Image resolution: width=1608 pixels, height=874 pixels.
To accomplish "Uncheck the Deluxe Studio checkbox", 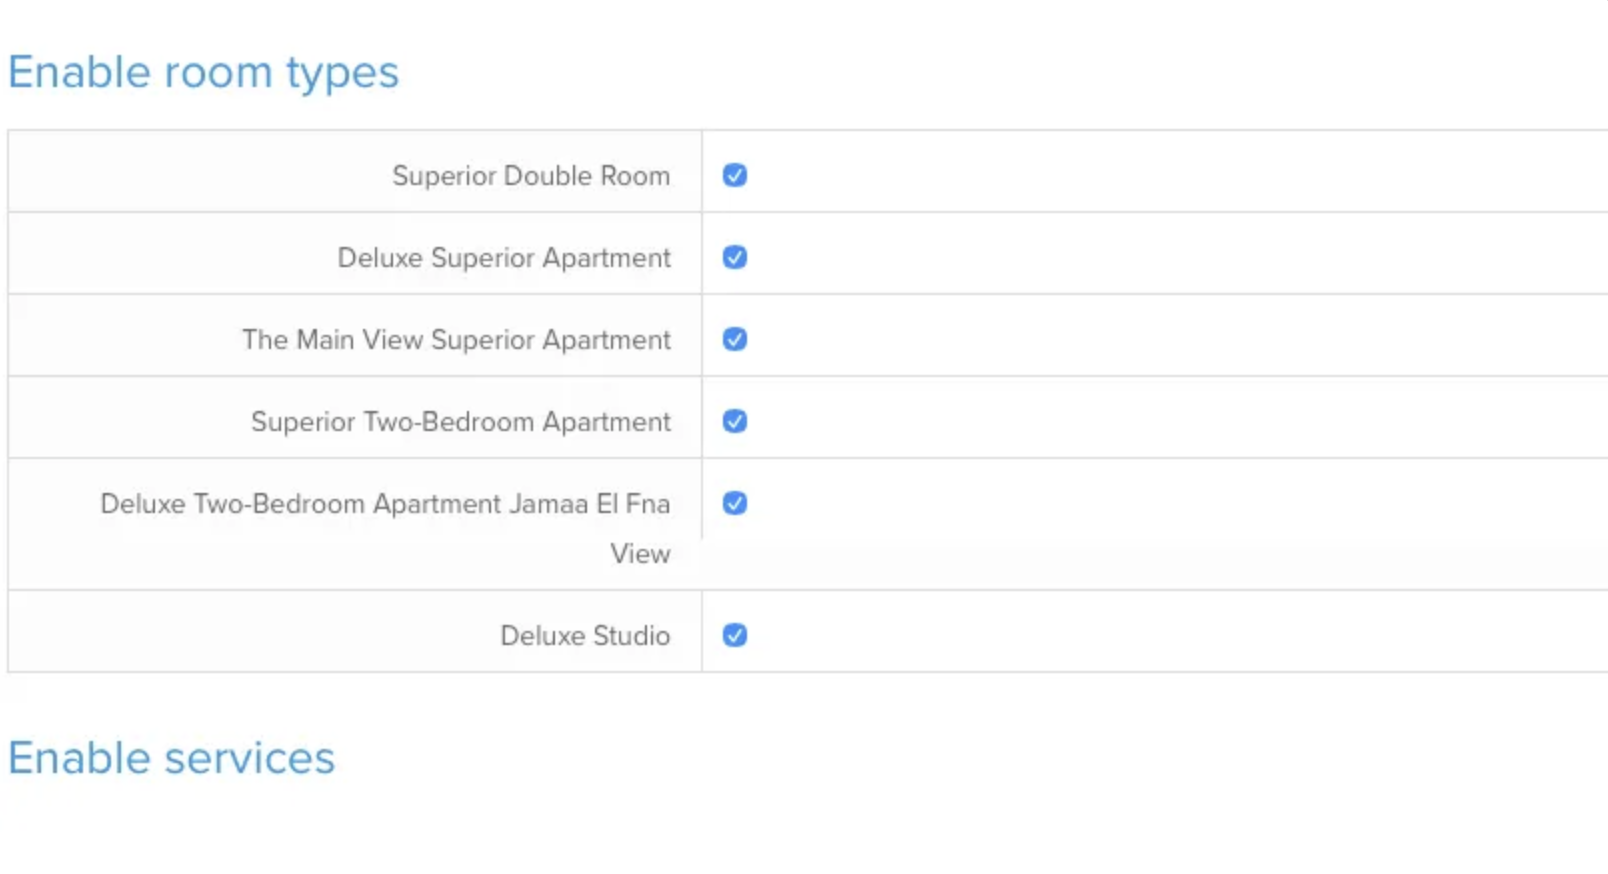I will coord(735,636).
